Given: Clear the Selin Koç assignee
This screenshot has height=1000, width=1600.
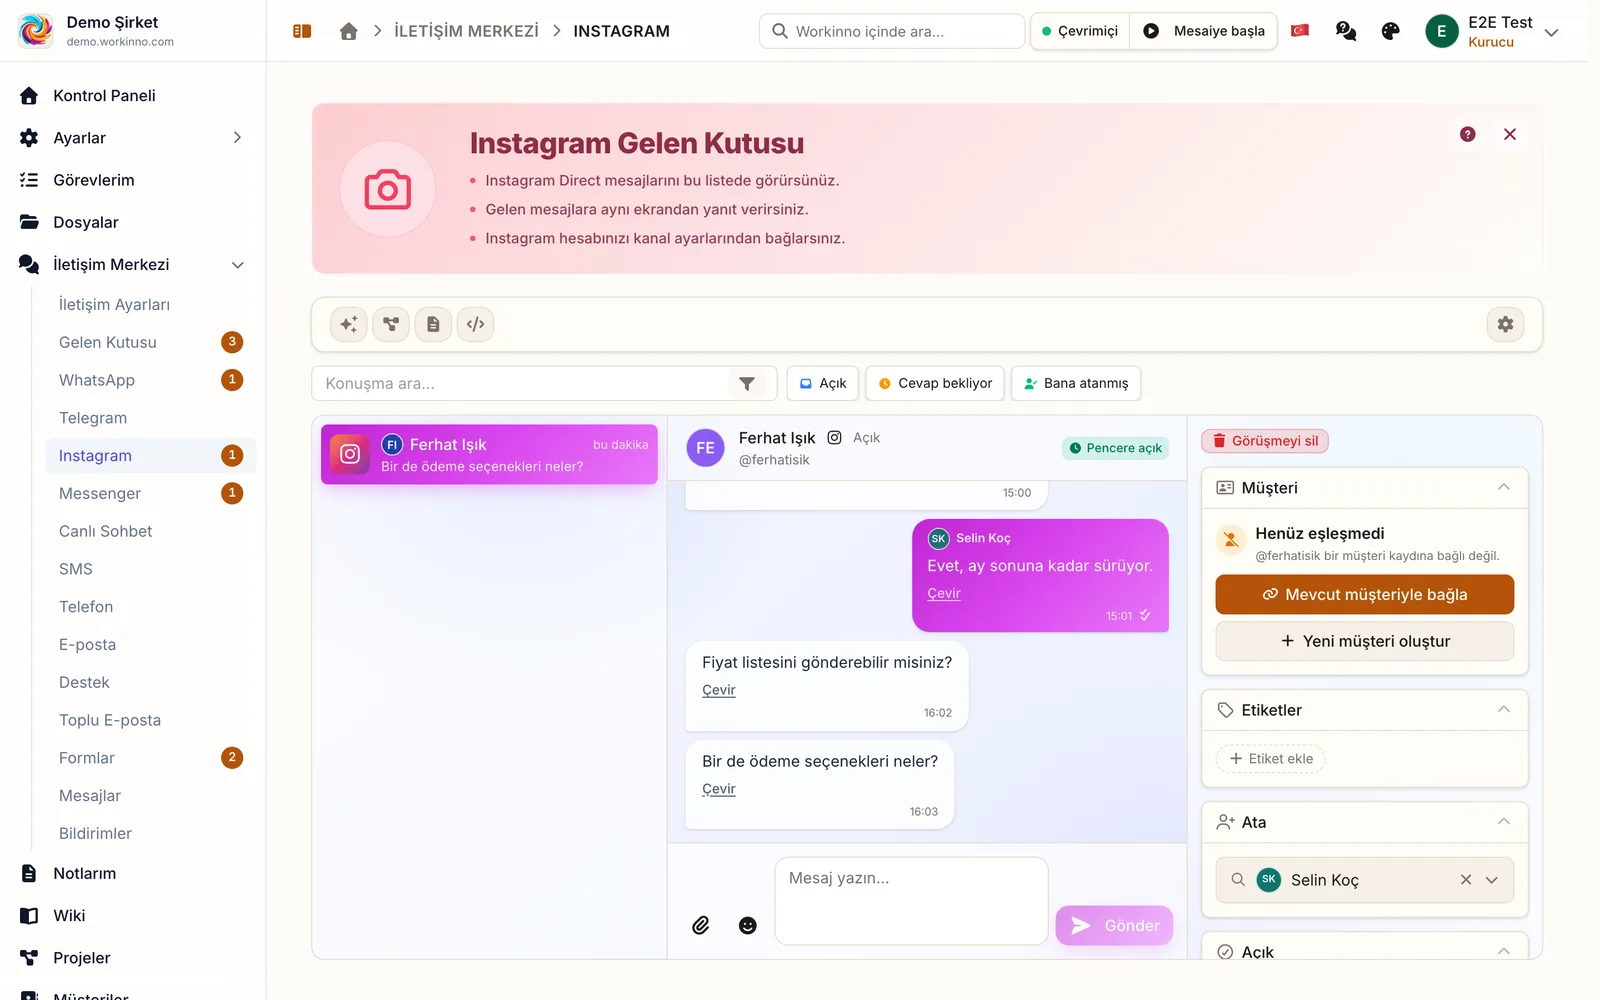Looking at the screenshot, I should [1466, 880].
